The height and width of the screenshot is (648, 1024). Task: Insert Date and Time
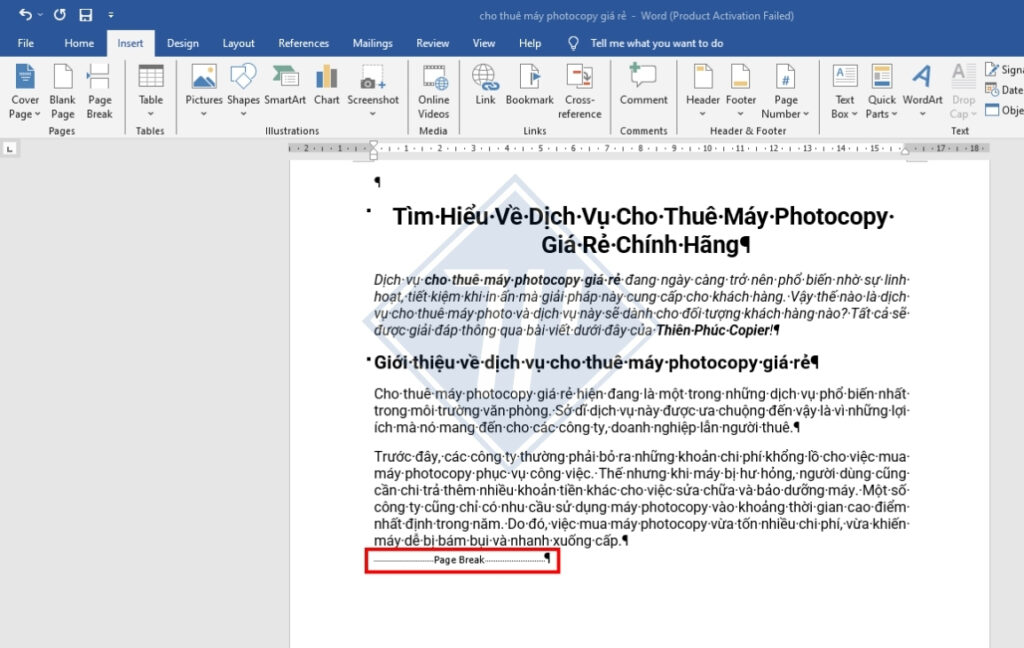1004,89
